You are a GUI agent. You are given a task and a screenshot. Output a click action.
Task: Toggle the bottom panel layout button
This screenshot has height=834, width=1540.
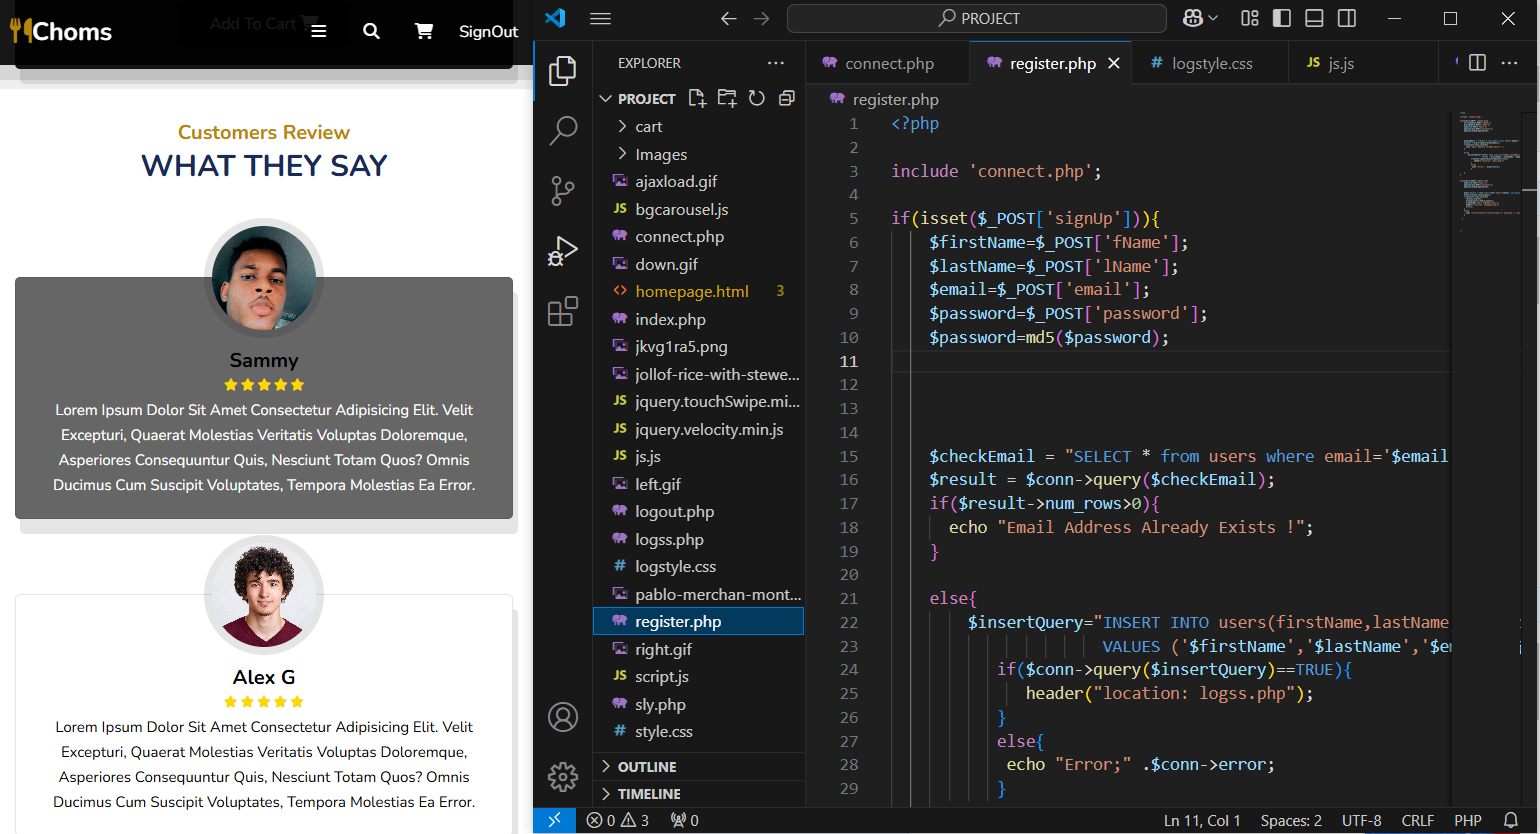(x=1314, y=18)
